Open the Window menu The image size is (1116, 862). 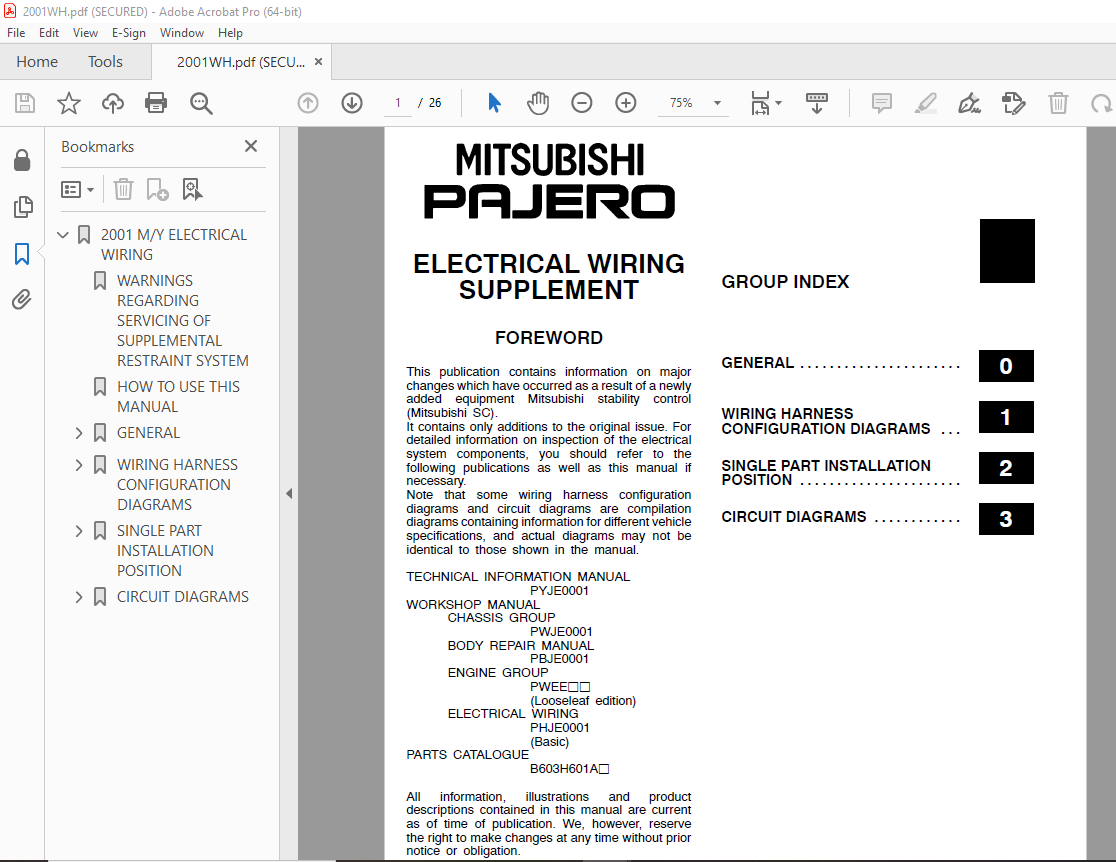[181, 33]
